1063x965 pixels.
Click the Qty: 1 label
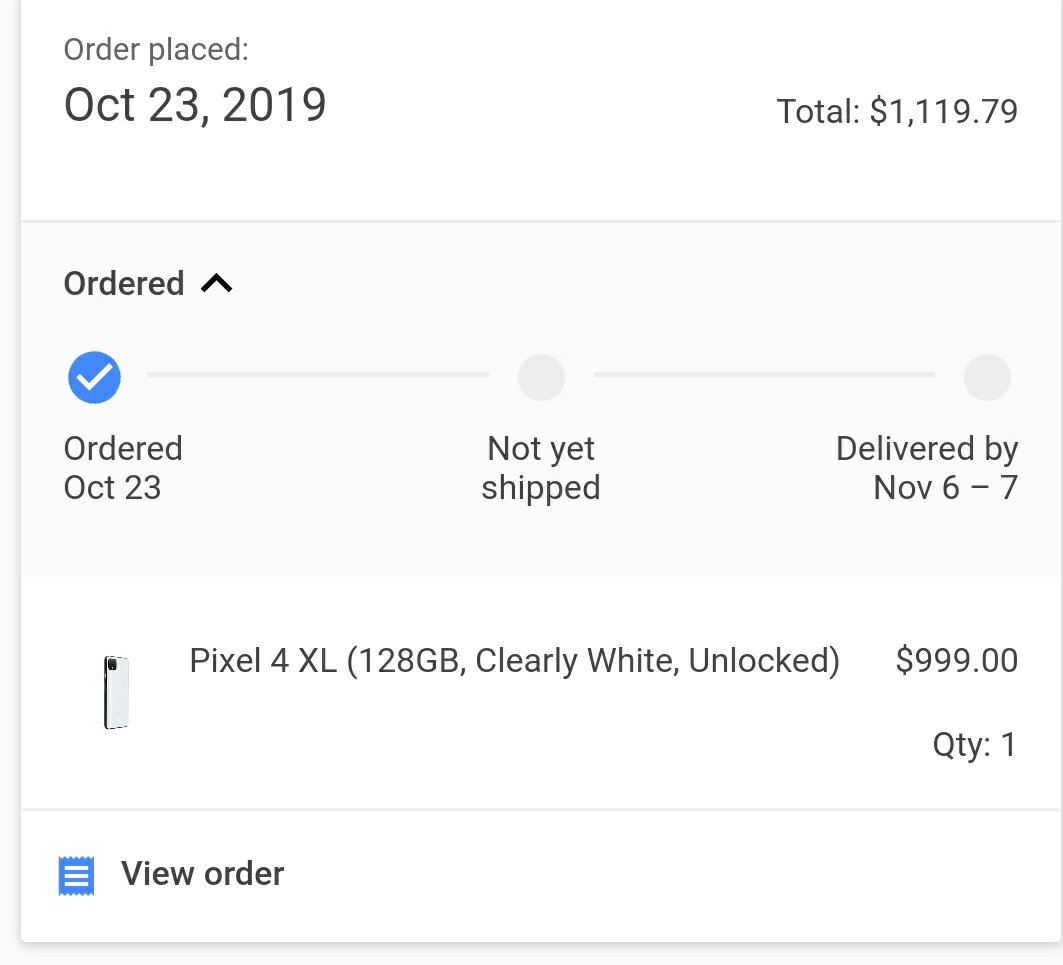pyautogui.click(x=975, y=745)
